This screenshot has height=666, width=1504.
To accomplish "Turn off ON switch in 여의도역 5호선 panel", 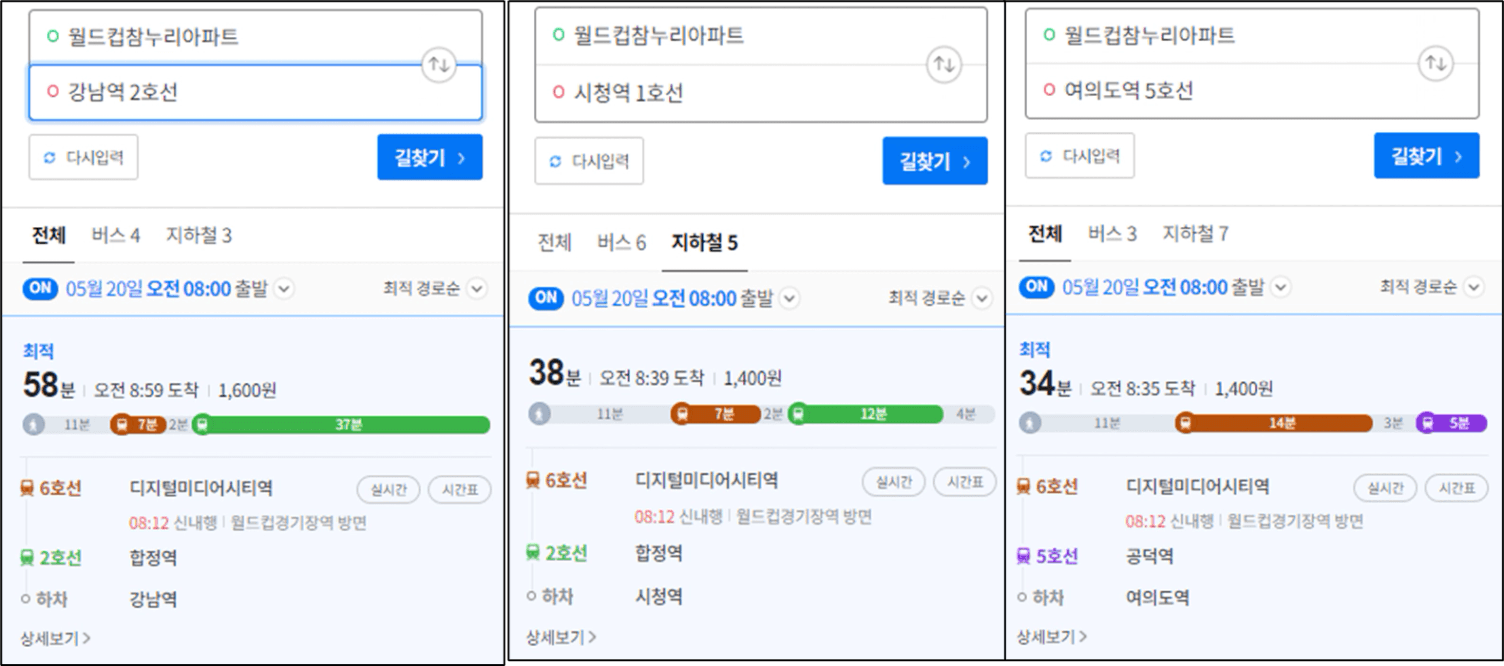I will tap(1037, 287).
